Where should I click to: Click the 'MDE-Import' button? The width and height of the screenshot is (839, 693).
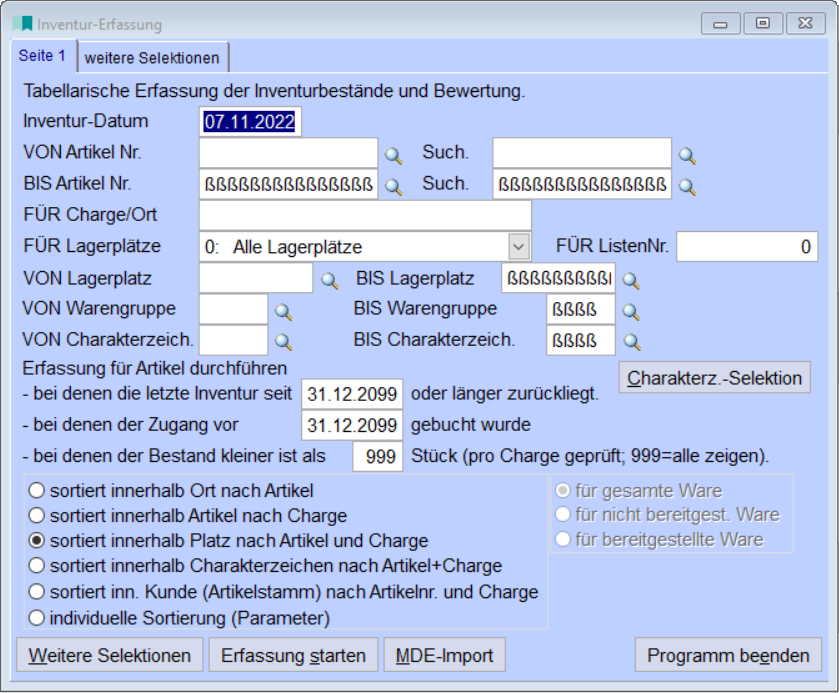tap(443, 655)
